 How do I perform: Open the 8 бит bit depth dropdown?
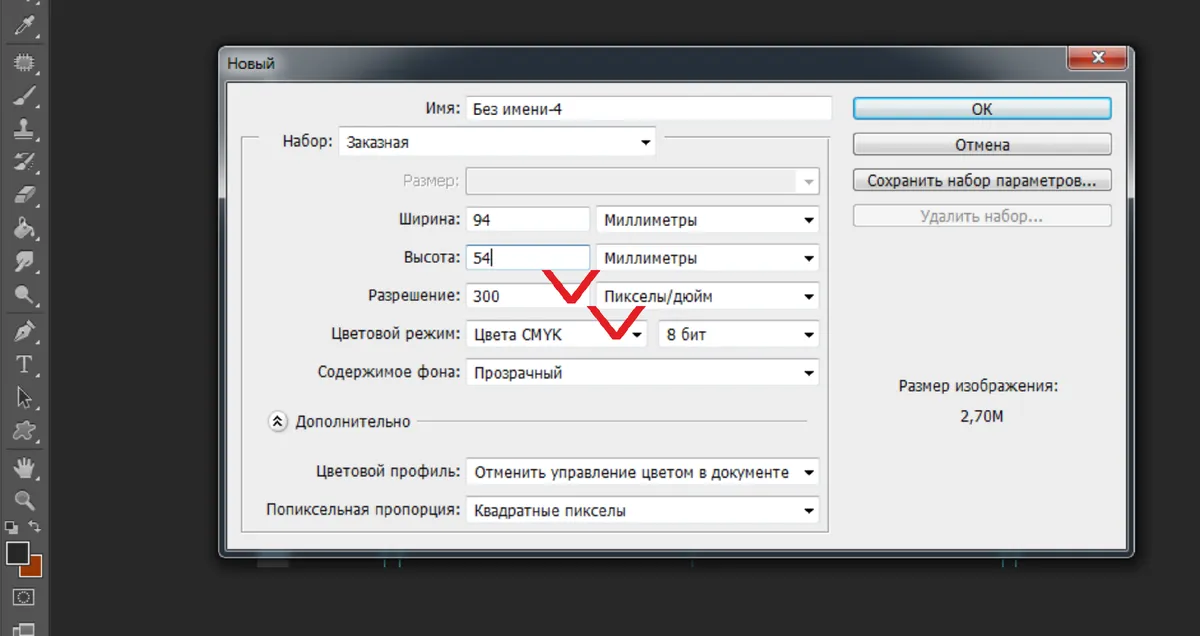point(738,334)
